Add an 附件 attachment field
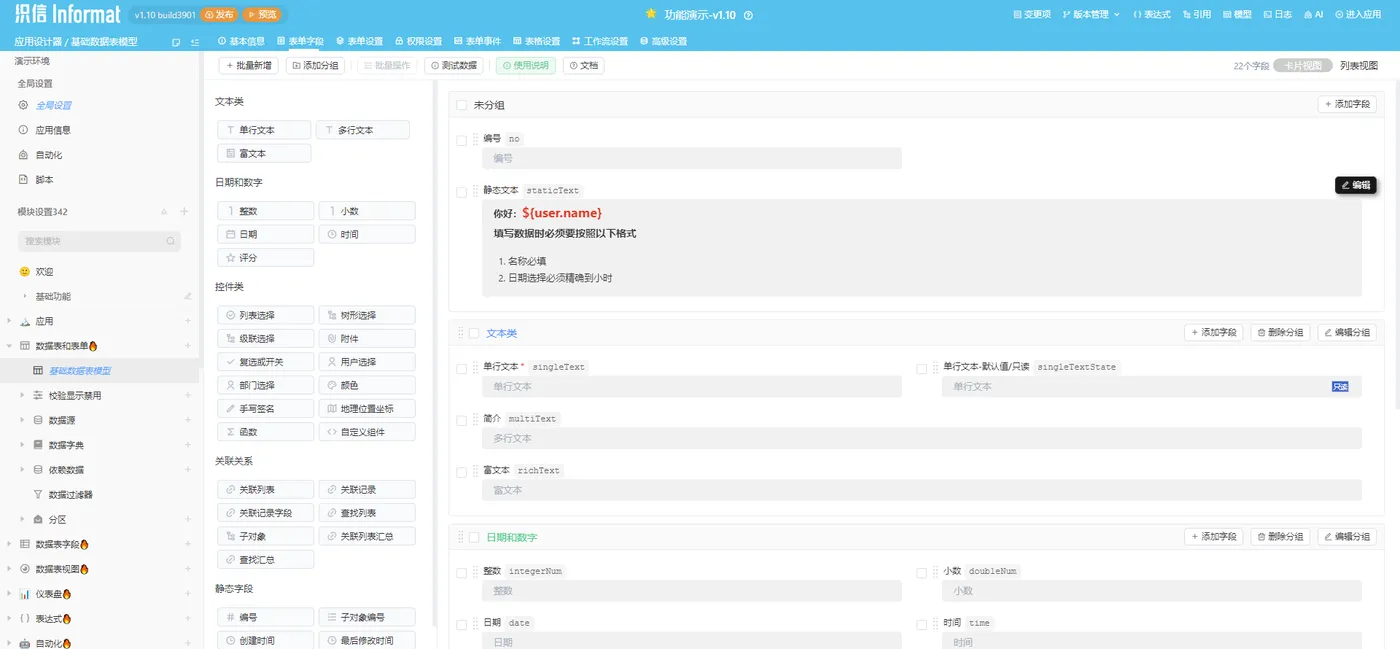 pyautogui.click(x=367, y=339)
